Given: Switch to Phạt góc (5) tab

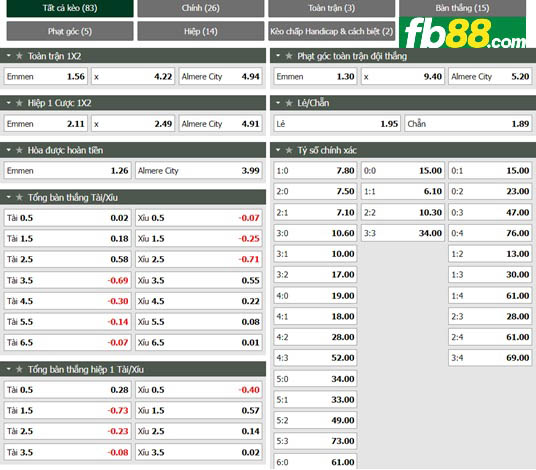Looking at the screenshot, I should coord(70,31).
